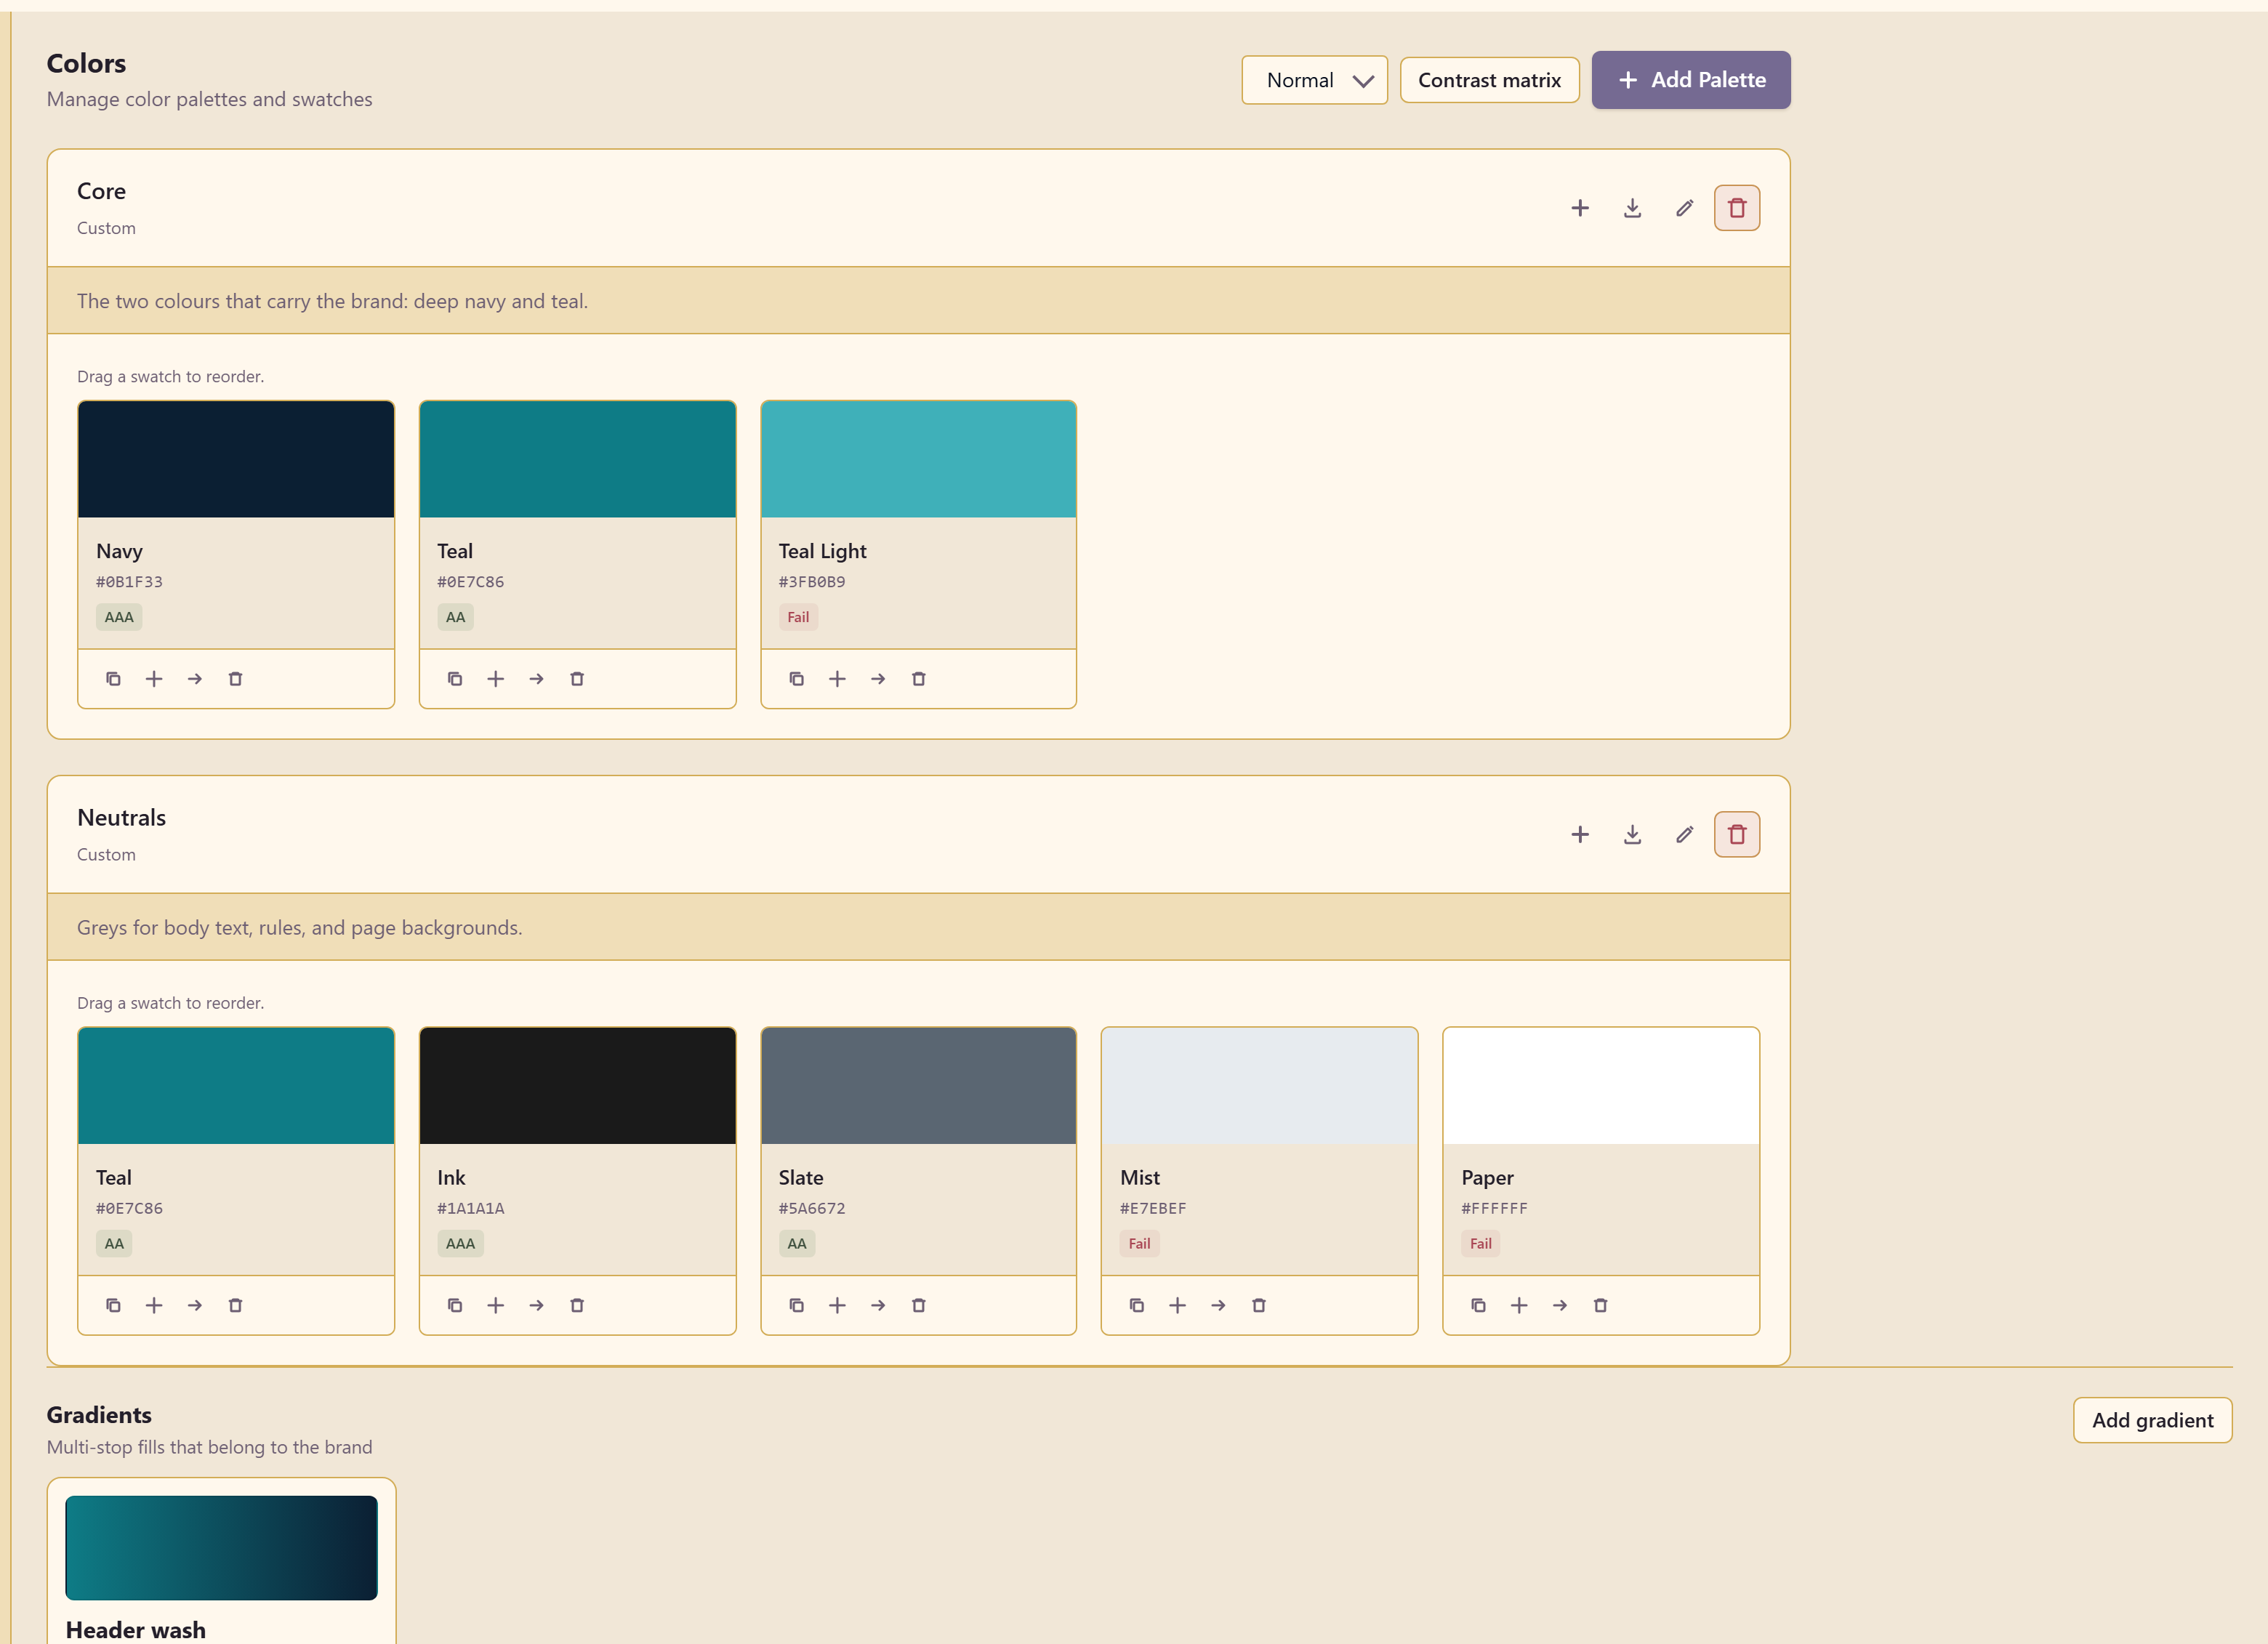This screenshot has height=1644, width=2268.
Task: Open the Normal vision mode dropdown
Action: tap(1314, 80)
